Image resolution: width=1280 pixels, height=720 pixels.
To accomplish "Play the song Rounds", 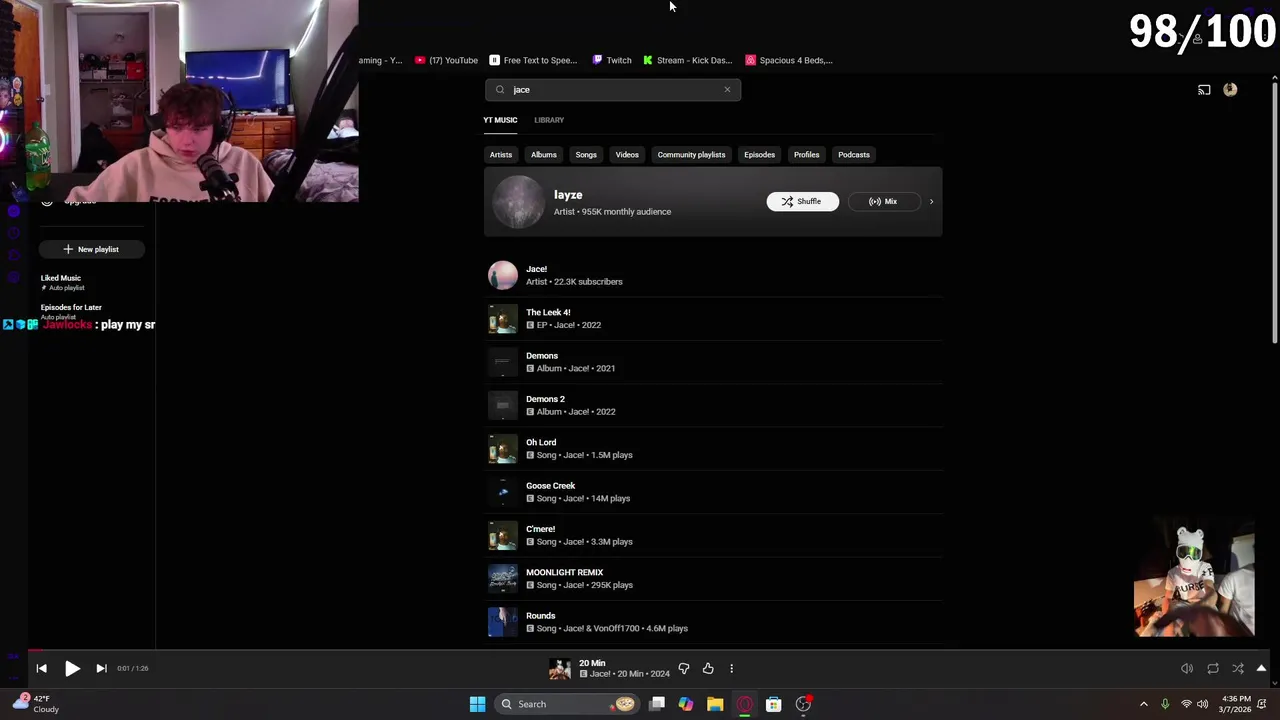I will (714, 622).
